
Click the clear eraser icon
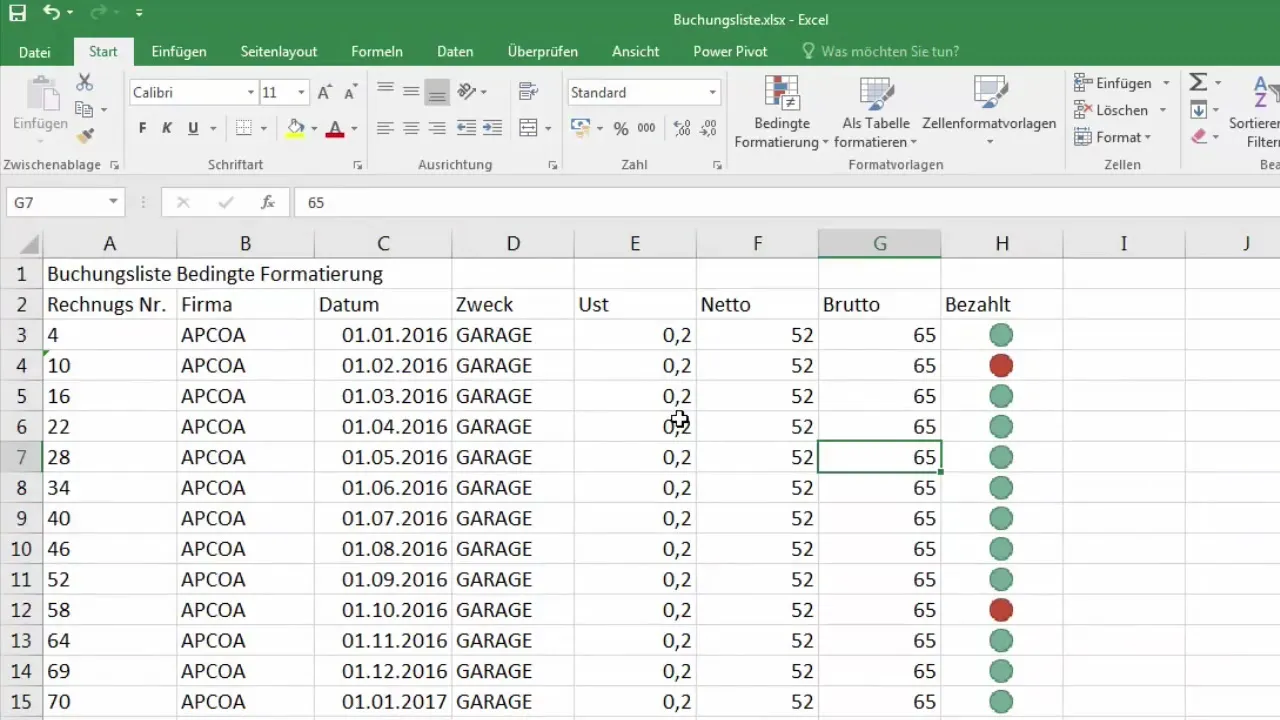click(x=1198, y=137)
